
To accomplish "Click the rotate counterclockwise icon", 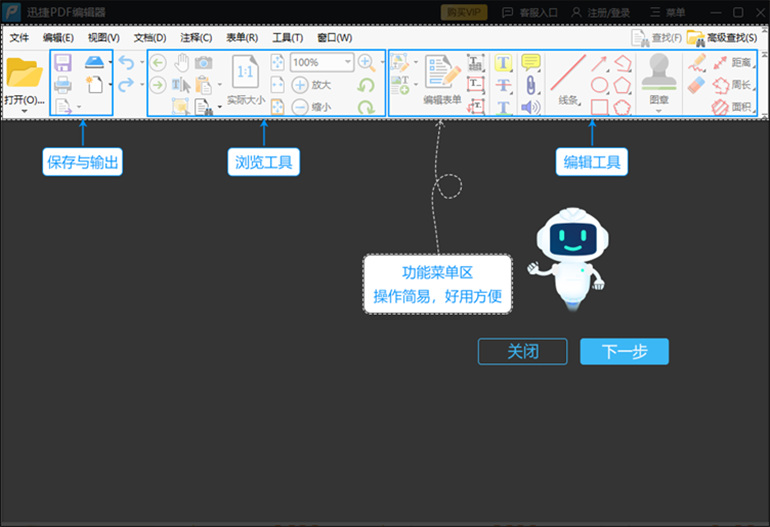I will 366,85.
